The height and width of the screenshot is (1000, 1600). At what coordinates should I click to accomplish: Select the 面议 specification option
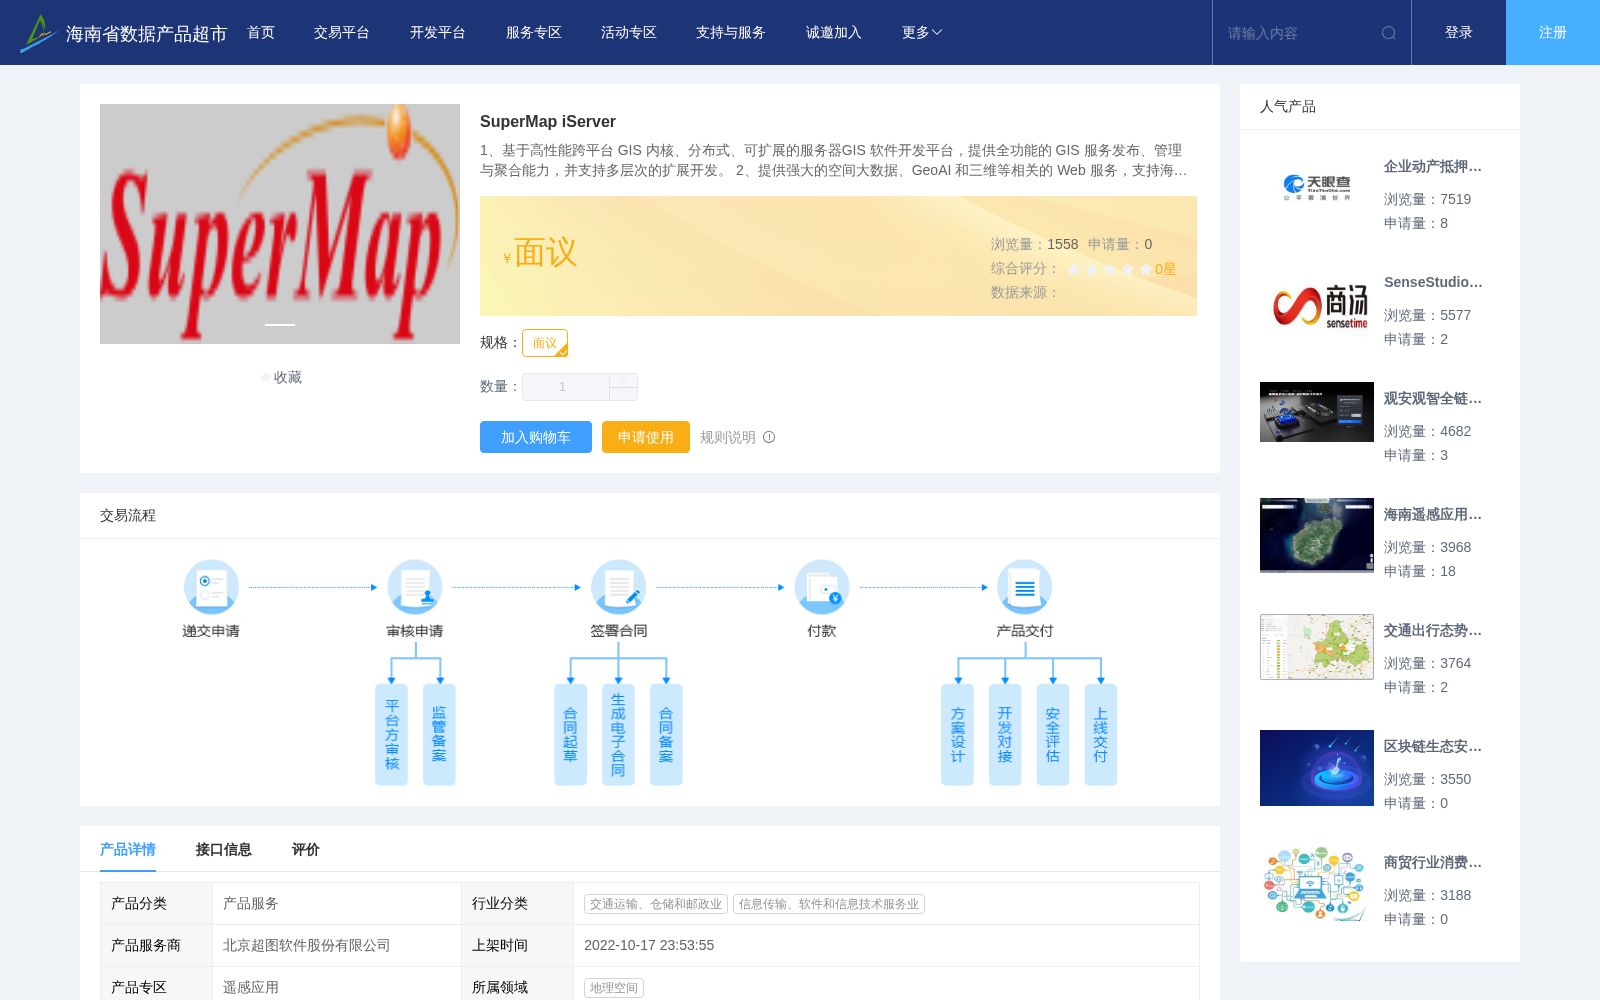545,343
